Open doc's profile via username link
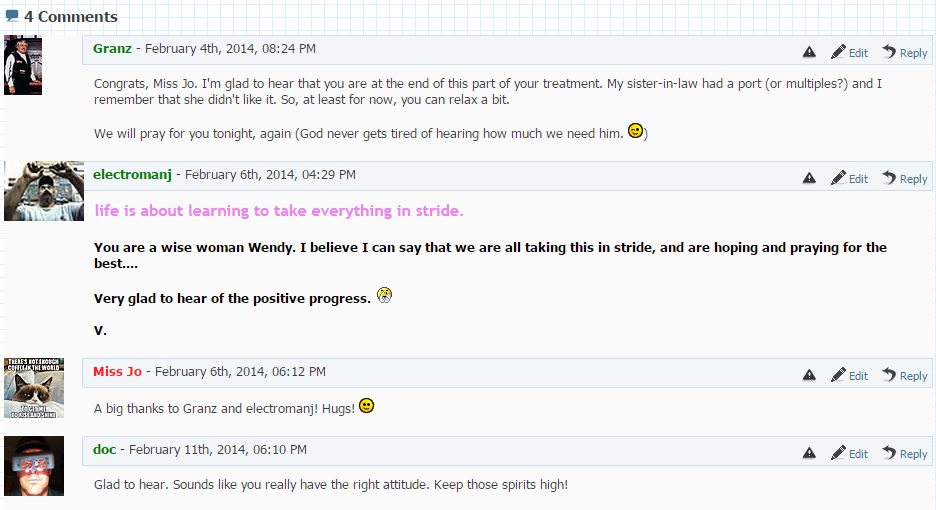 104,449
